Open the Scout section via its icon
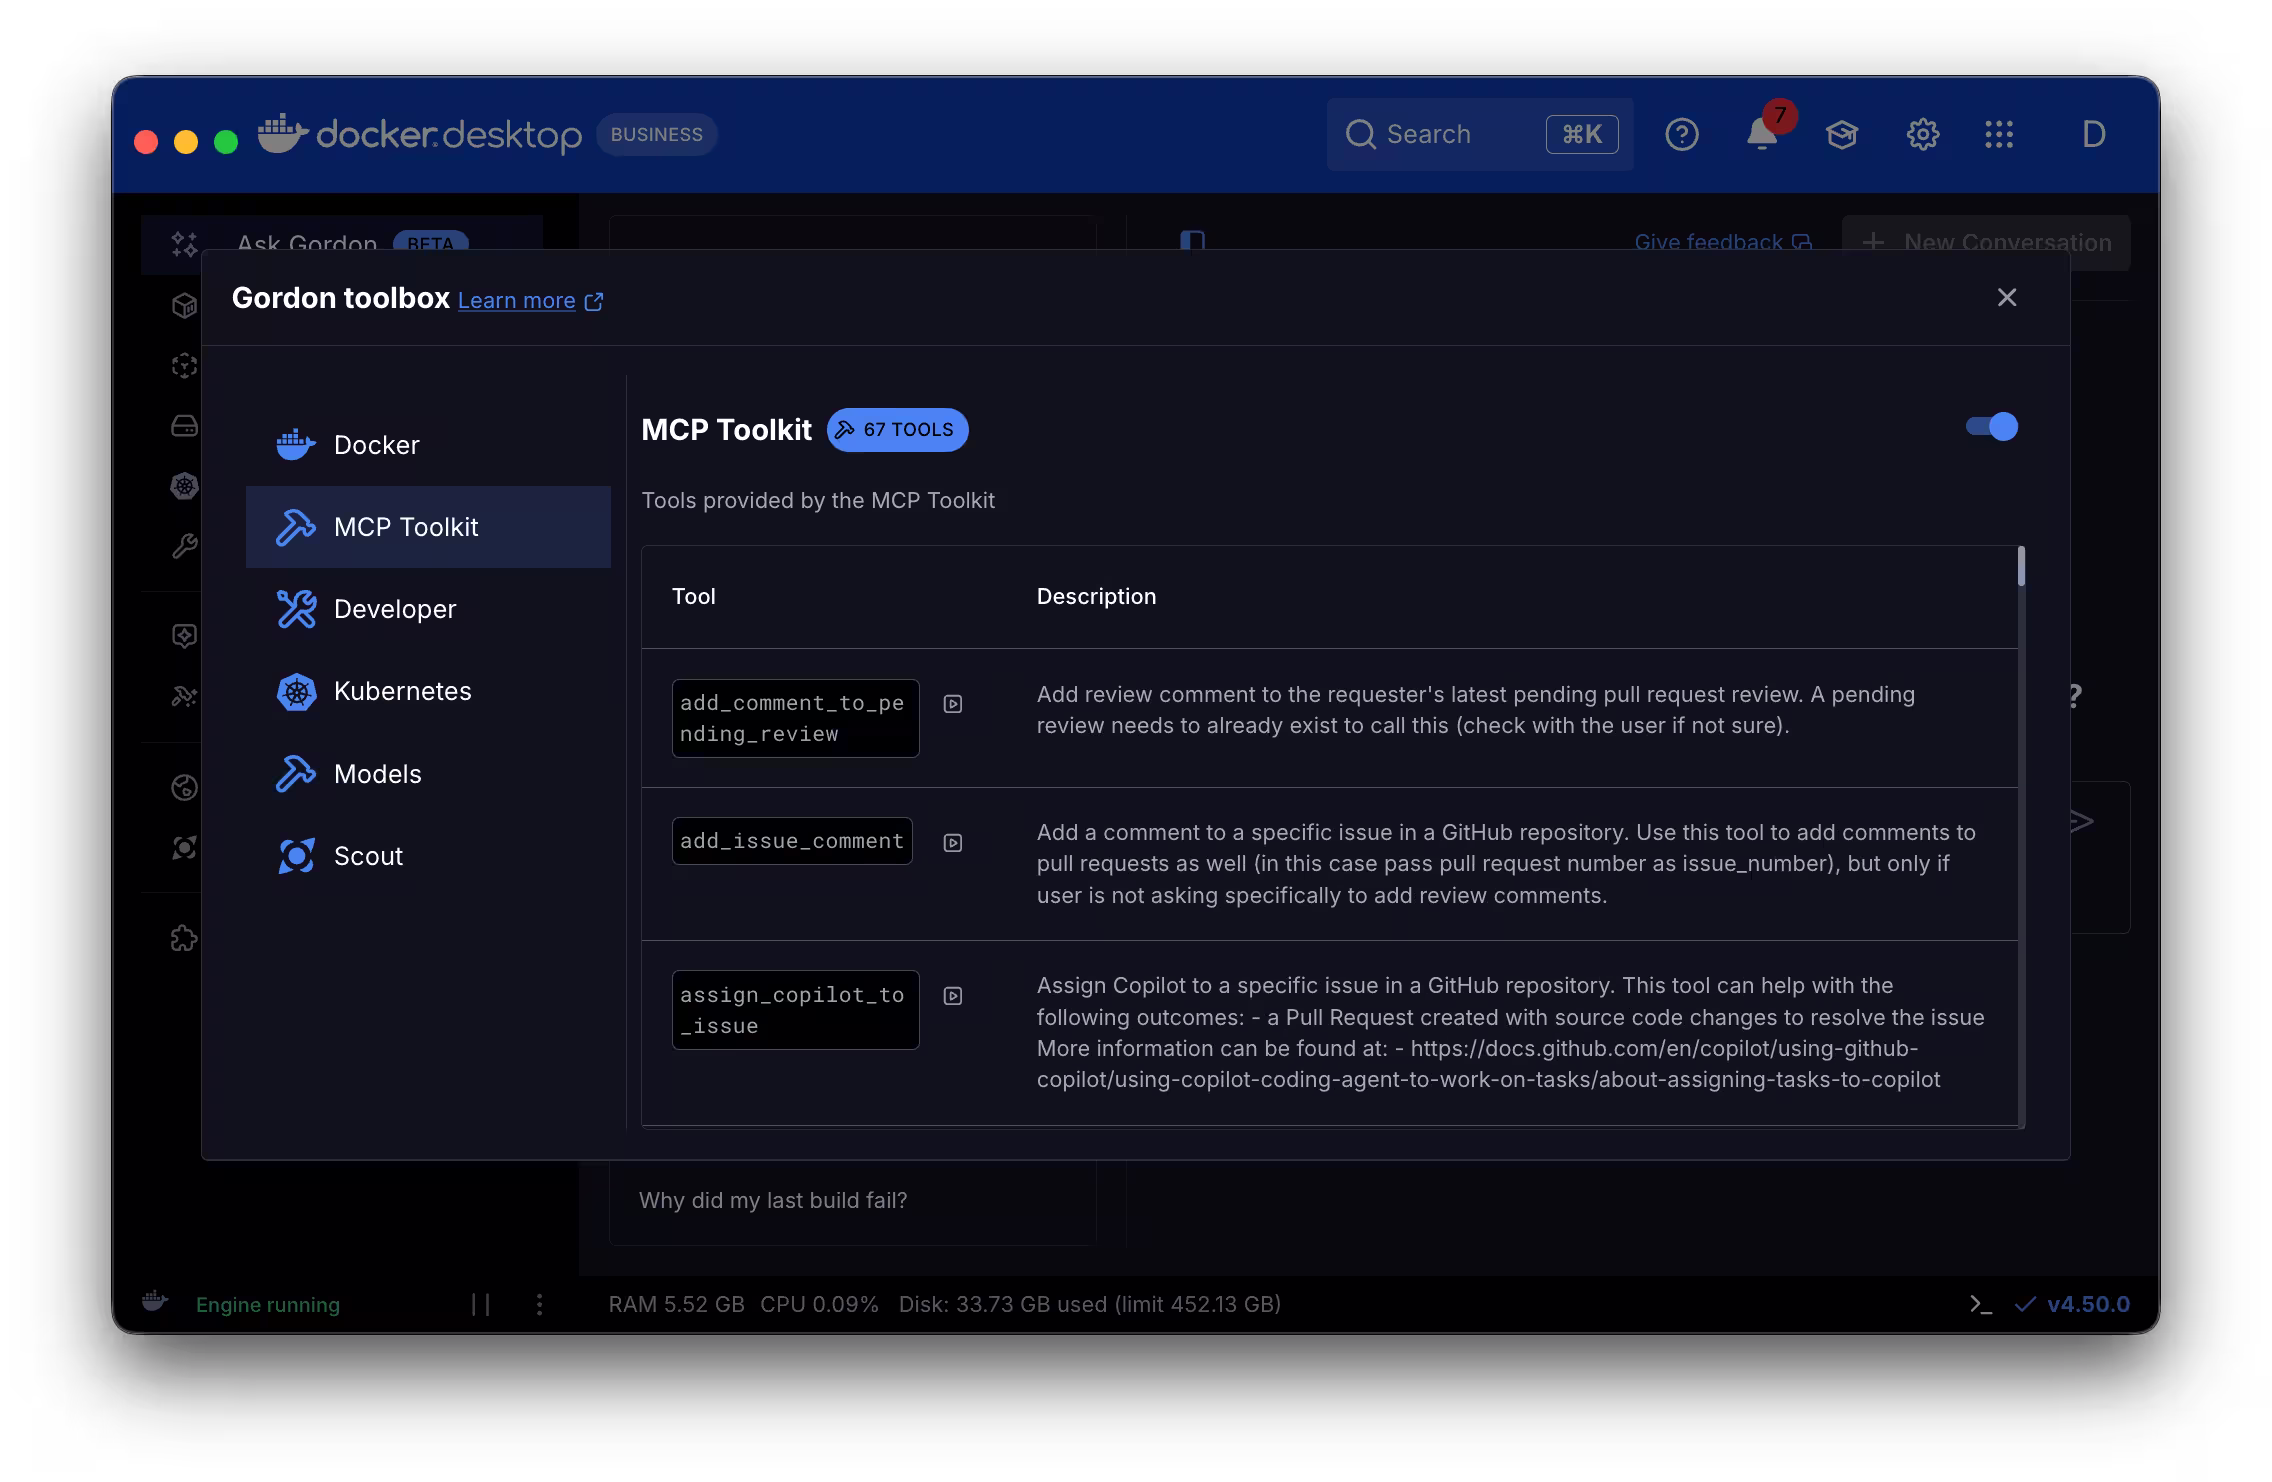 click(295, 855)
